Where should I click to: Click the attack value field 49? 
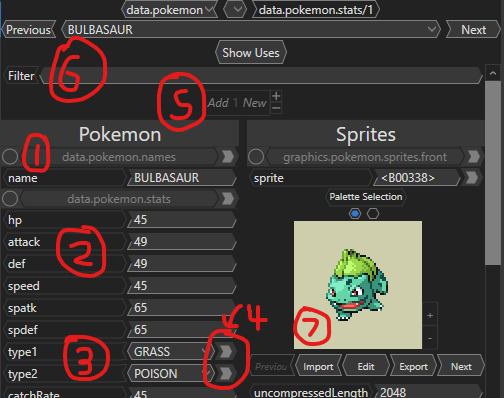point(182,242)
